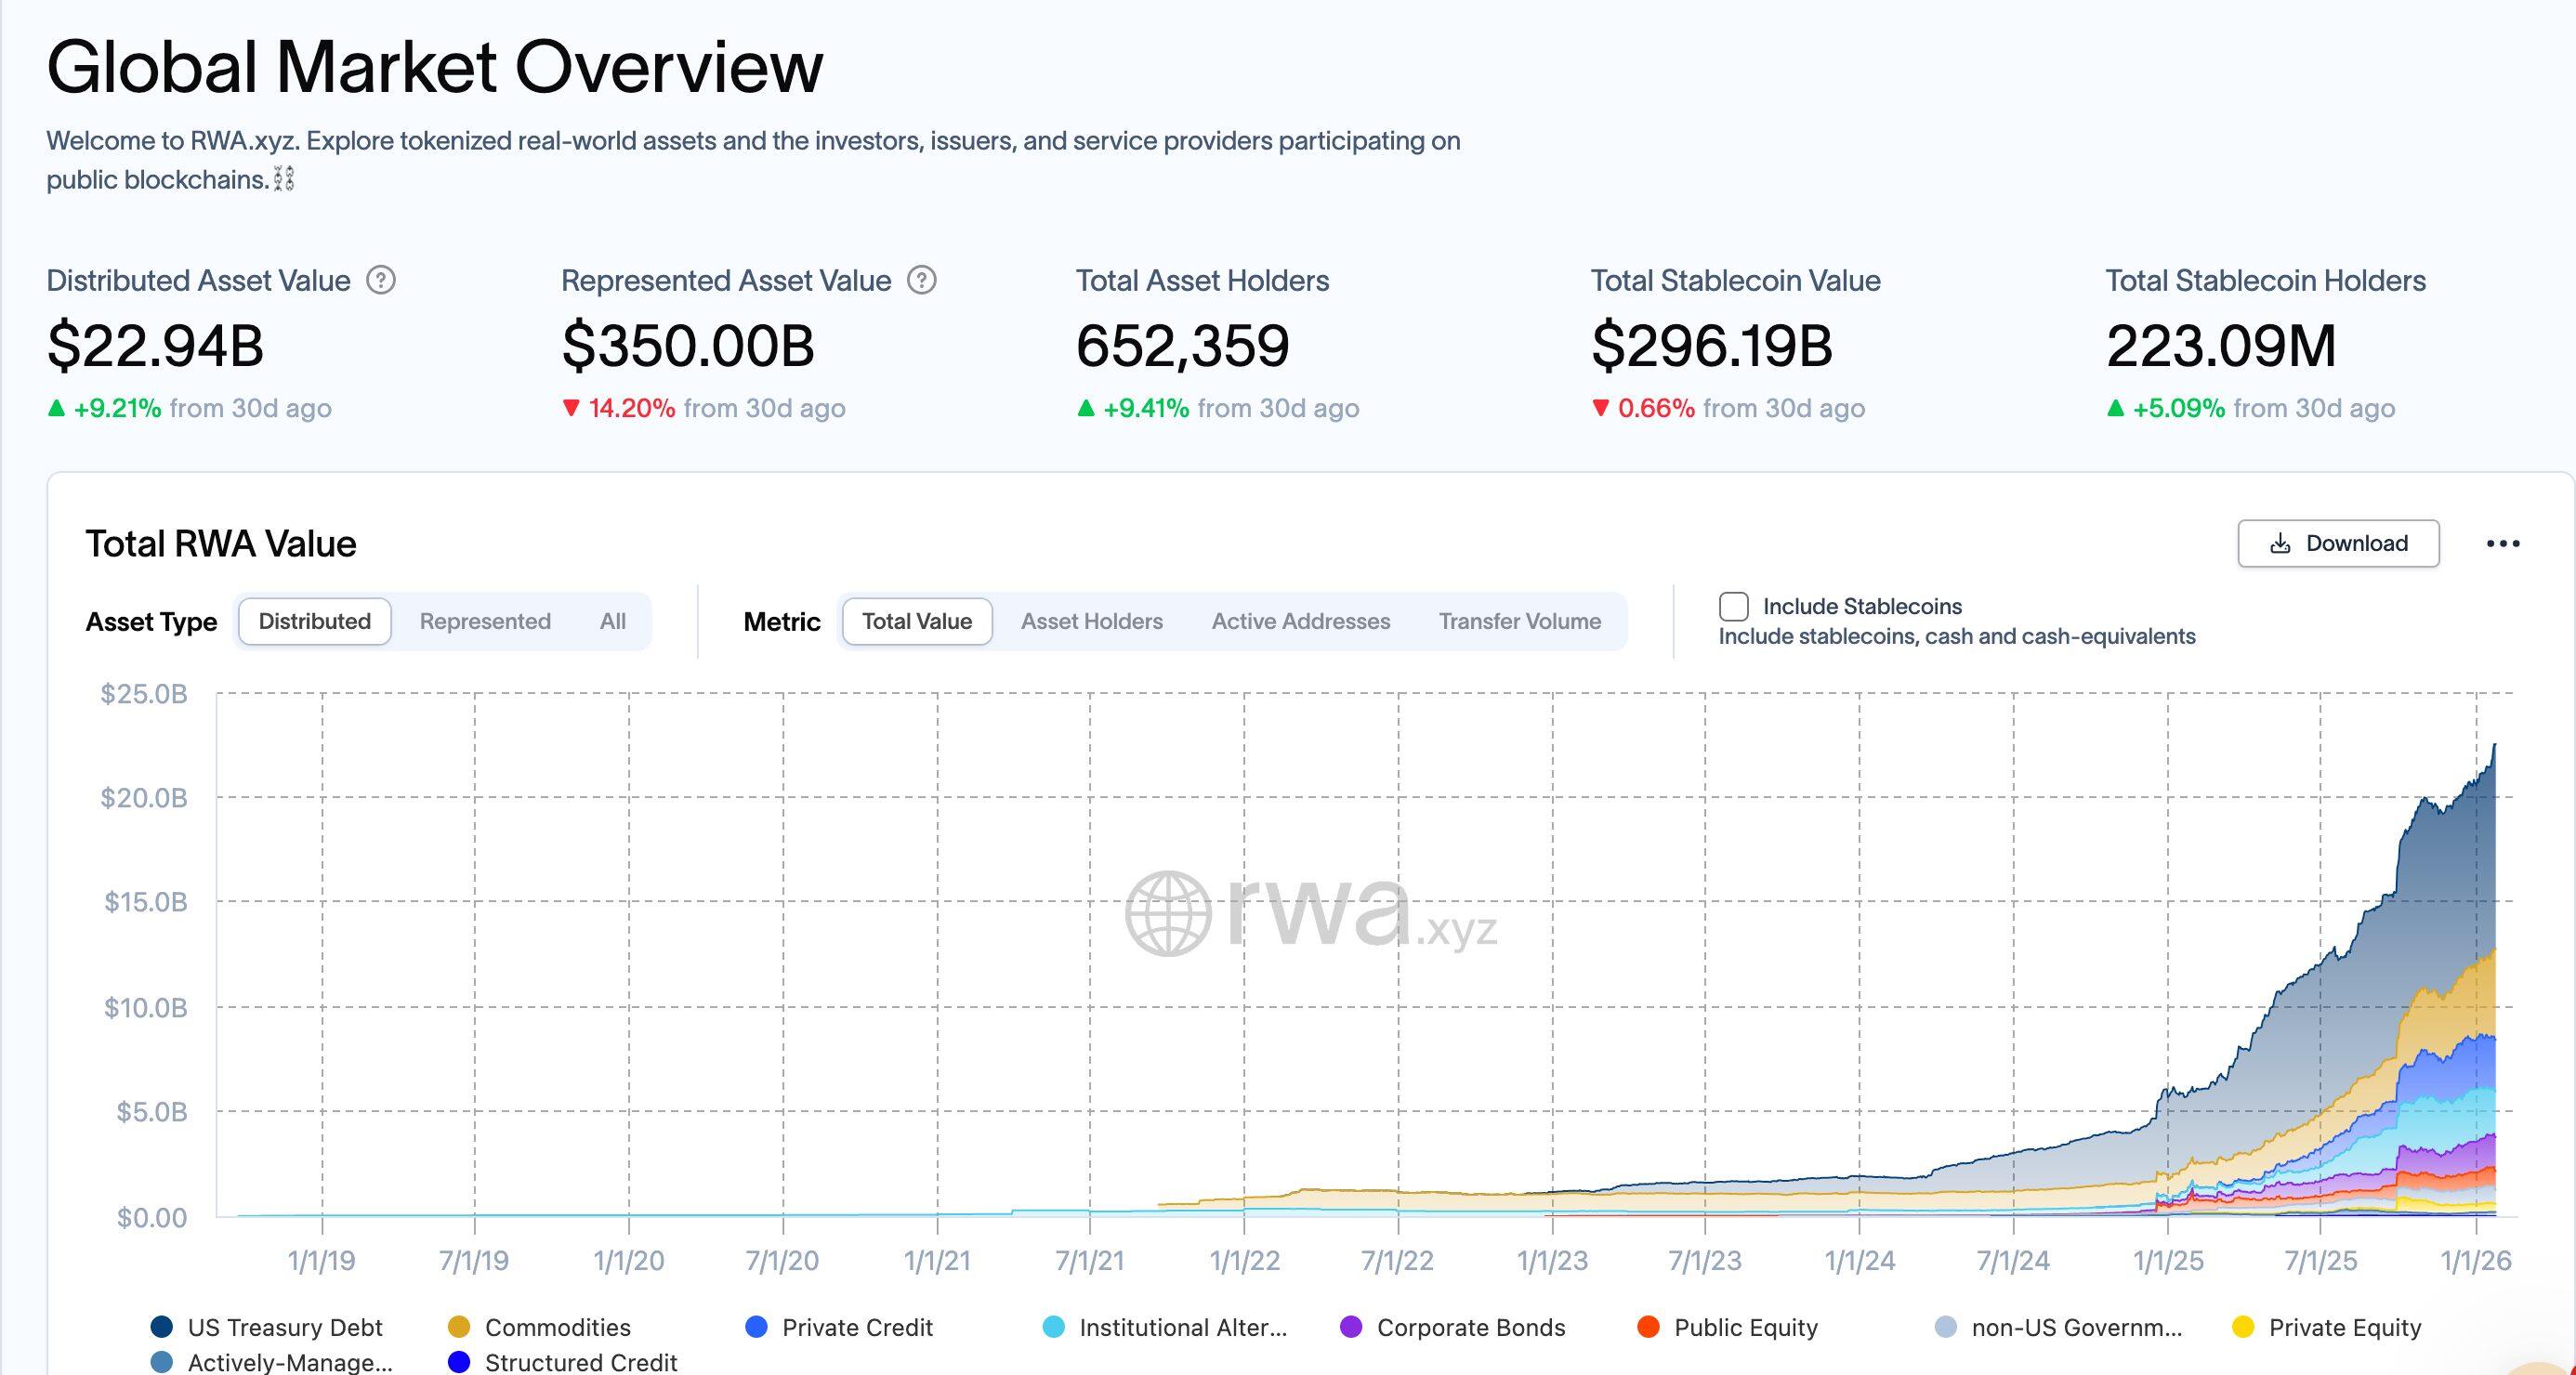Select the All asset type option
This screenshot has height=1375, width=2576.
pyautogui.click(x=612, y=621)
